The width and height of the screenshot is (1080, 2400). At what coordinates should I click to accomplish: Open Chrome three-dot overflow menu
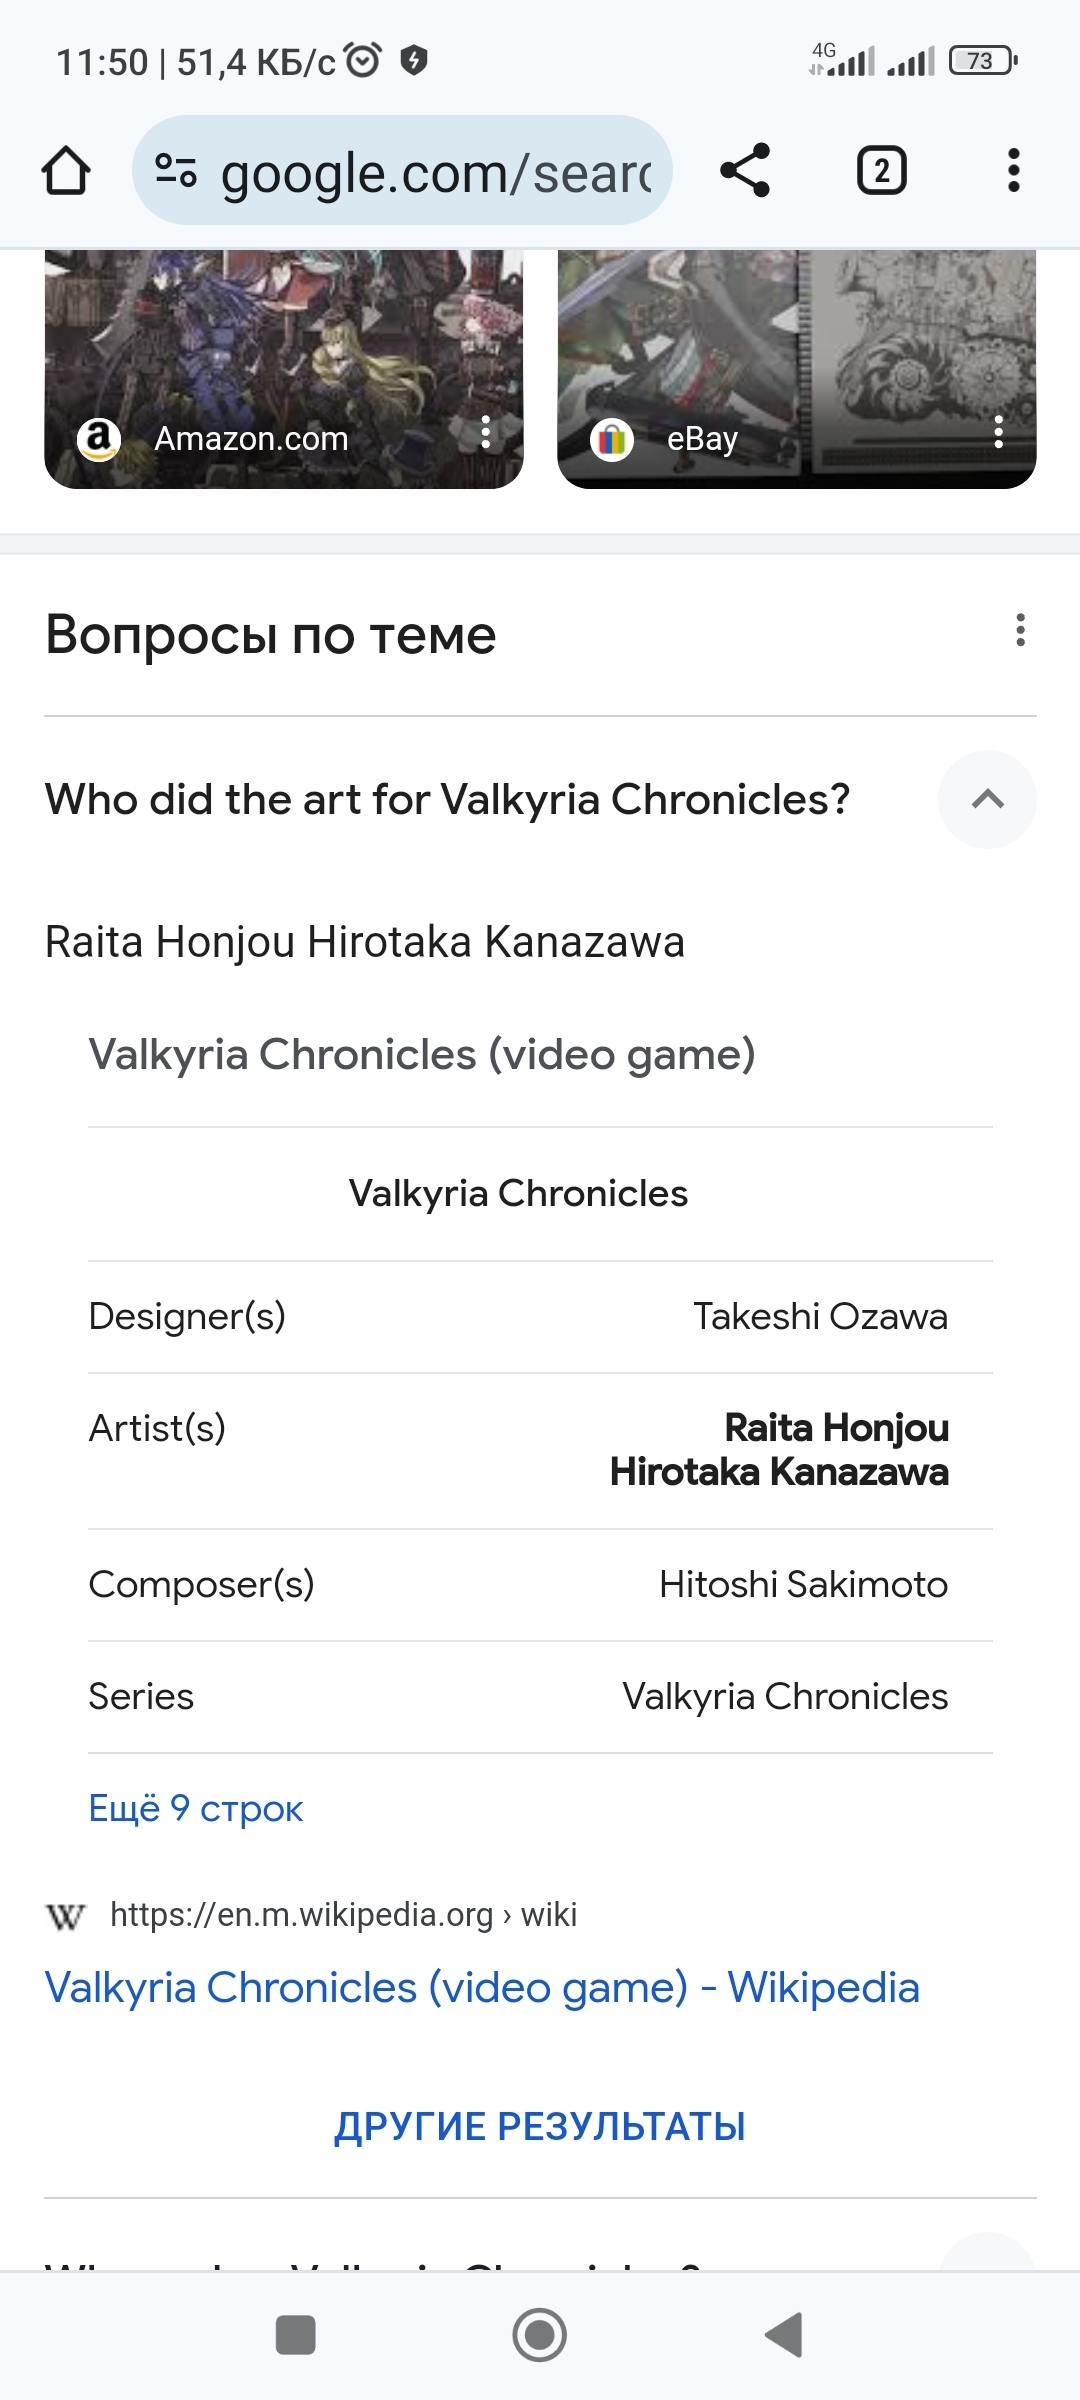(1013, 171)
